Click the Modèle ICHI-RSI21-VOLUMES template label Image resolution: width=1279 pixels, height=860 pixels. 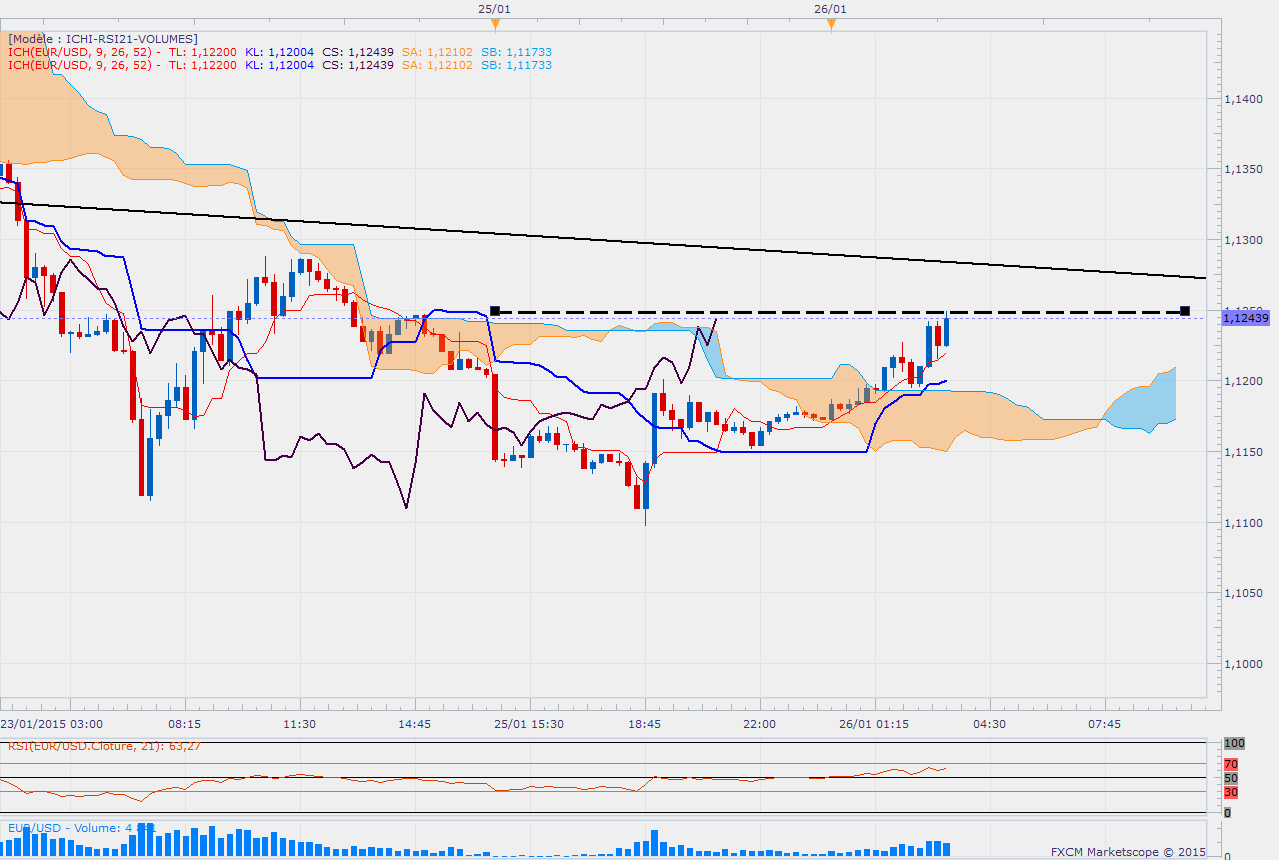102,39
